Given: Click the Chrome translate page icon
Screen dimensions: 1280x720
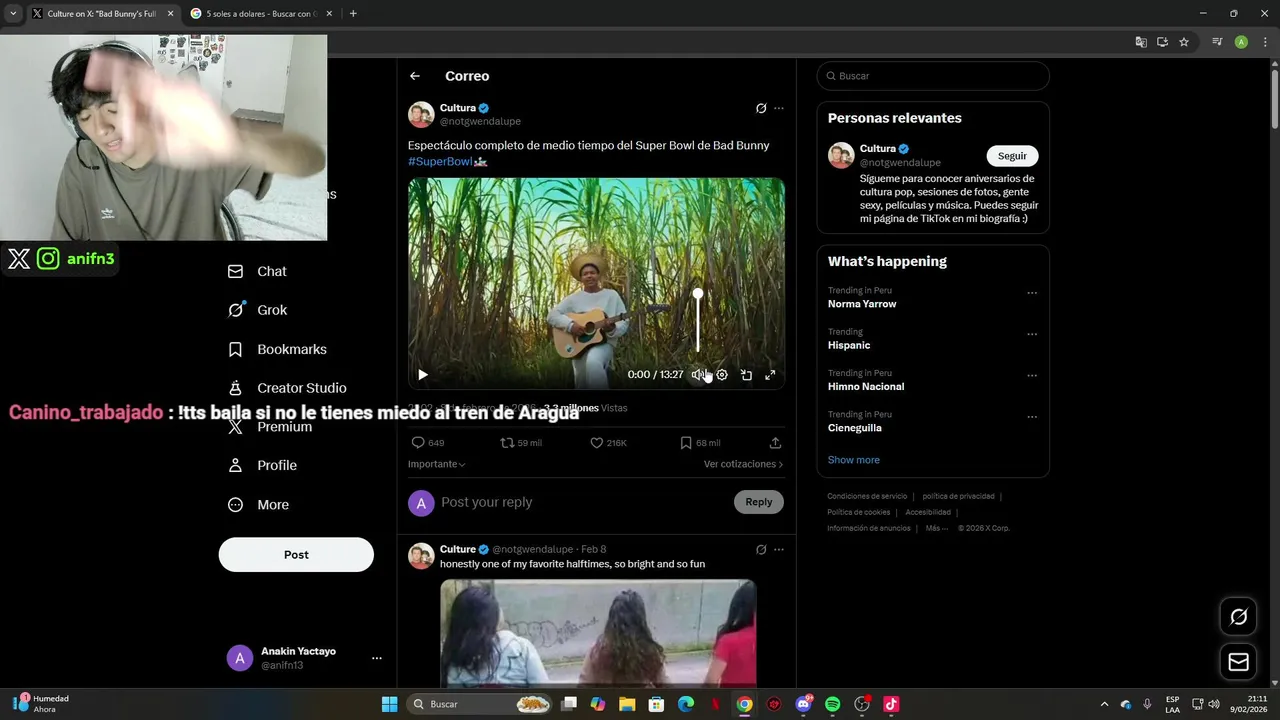Looking at the screenshot, I should (1141, 42).
